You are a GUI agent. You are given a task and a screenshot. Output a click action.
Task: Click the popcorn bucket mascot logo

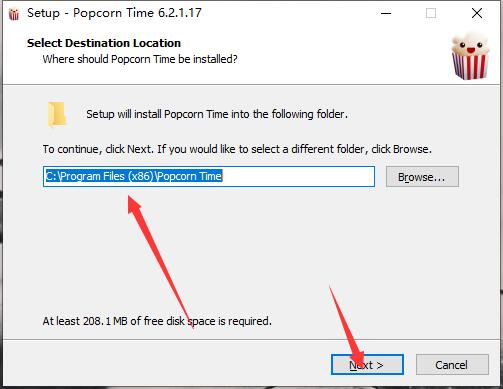point(470,56)
